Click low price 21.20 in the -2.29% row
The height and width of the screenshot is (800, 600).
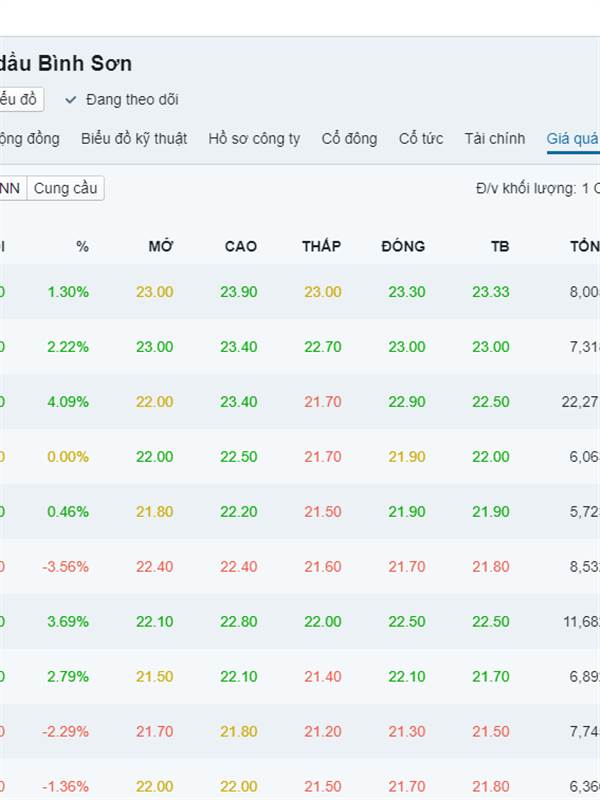point(323,732)
